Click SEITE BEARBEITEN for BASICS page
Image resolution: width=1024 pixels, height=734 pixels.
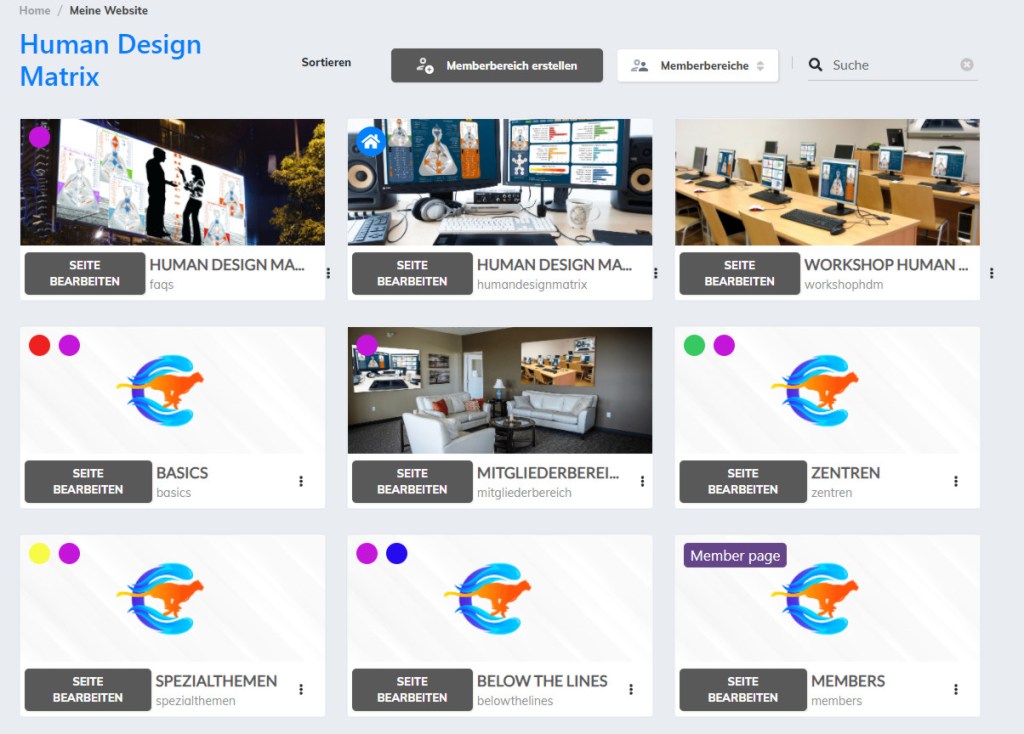[88, 481]
